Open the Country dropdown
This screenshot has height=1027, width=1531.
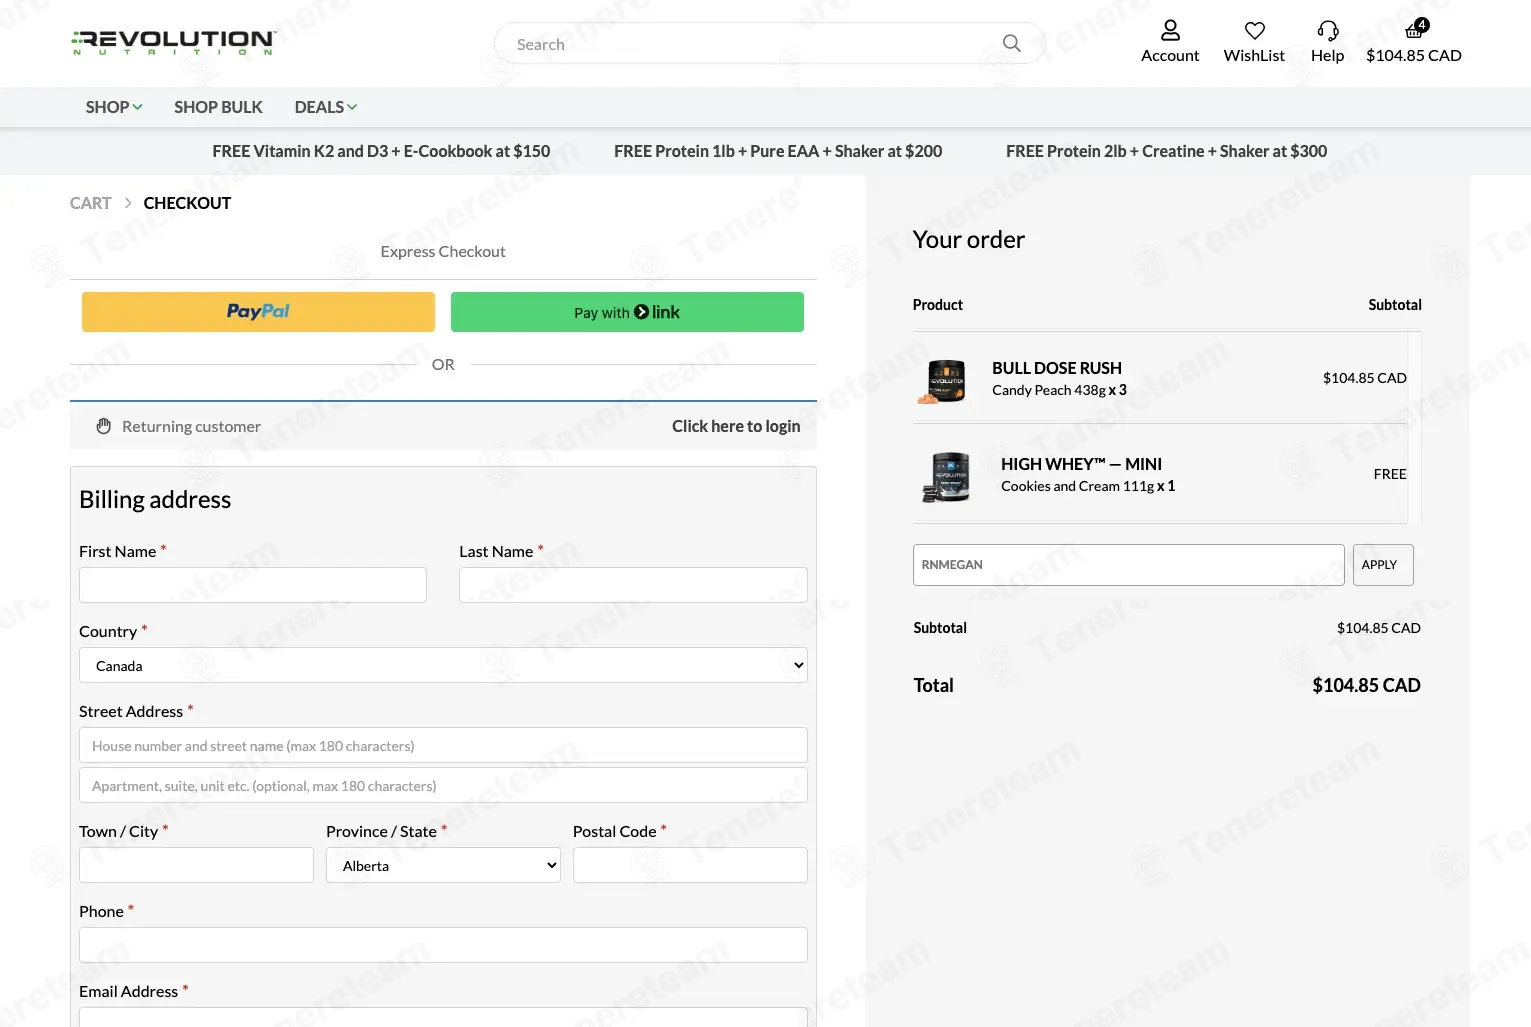443,665
